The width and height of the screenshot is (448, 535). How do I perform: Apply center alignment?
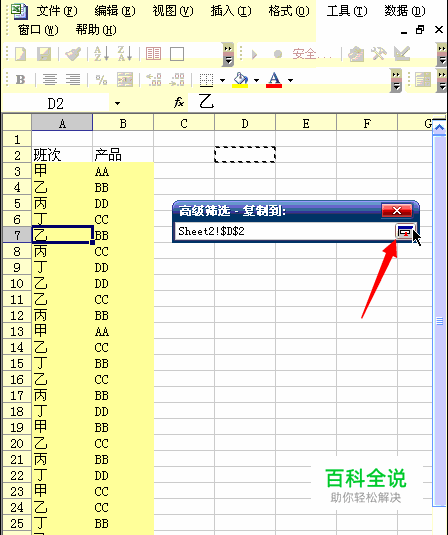pyautogui.click(x=50, y=79)
